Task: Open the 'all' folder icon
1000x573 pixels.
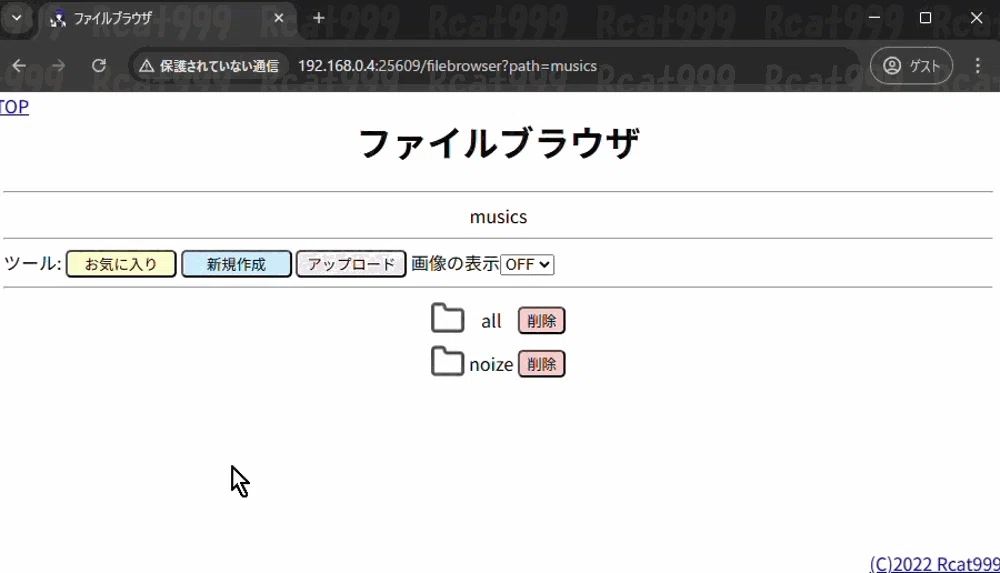Action: (x=447, y=318)
